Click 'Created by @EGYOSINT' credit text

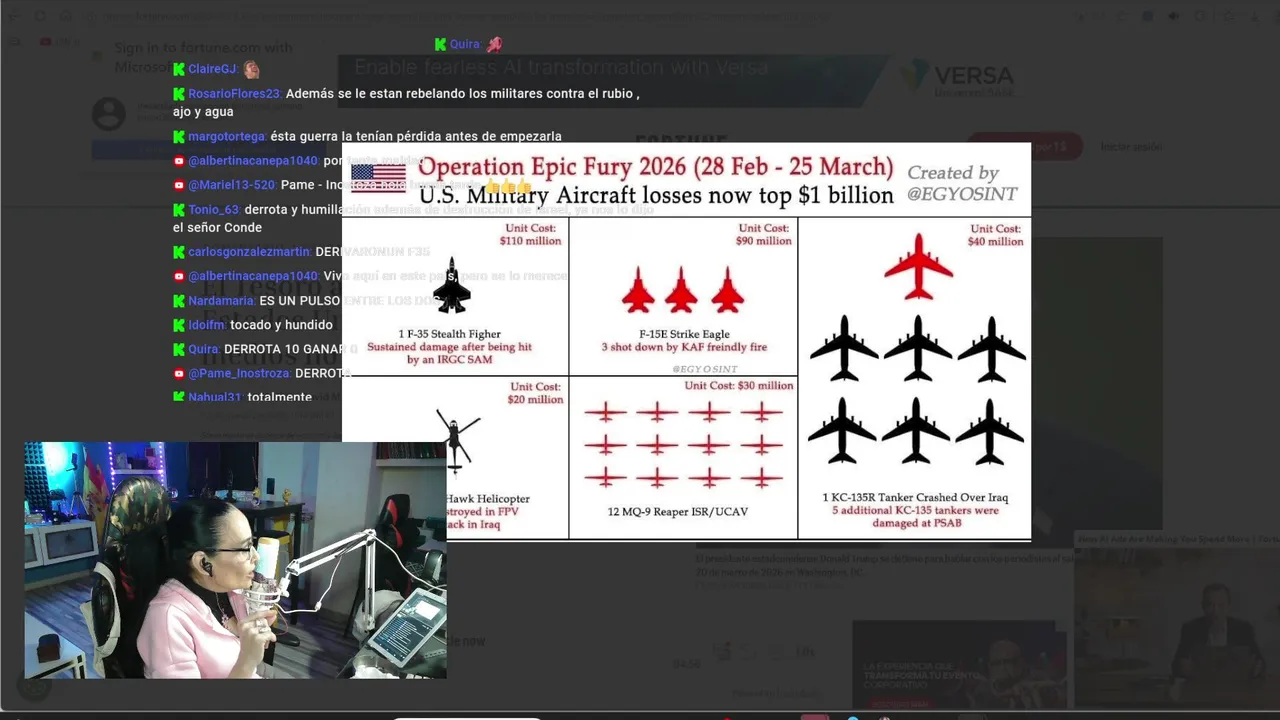tap(961, 183)
